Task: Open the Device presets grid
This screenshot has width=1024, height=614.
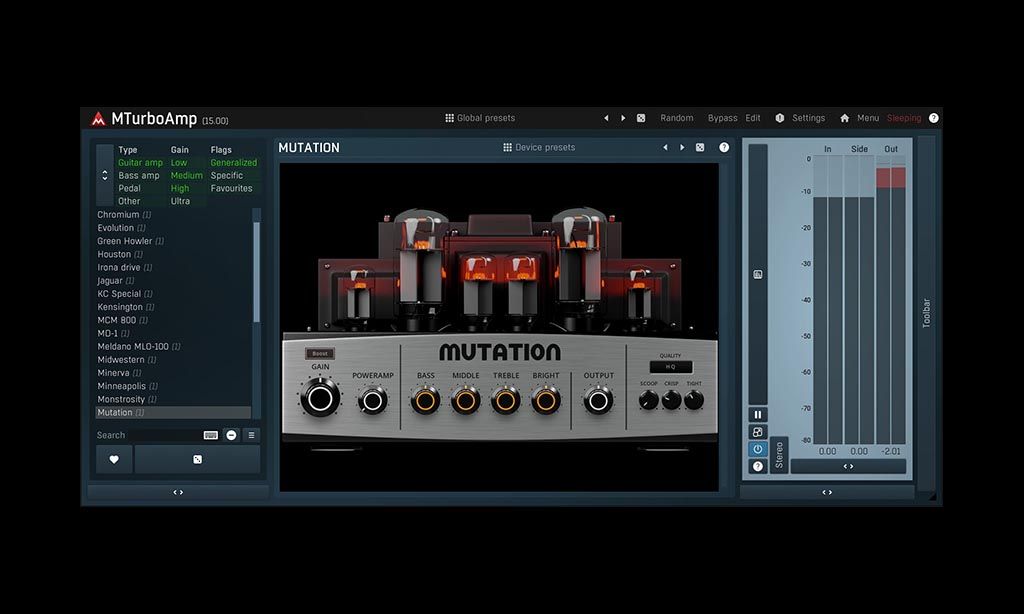Action: point(539,148)
